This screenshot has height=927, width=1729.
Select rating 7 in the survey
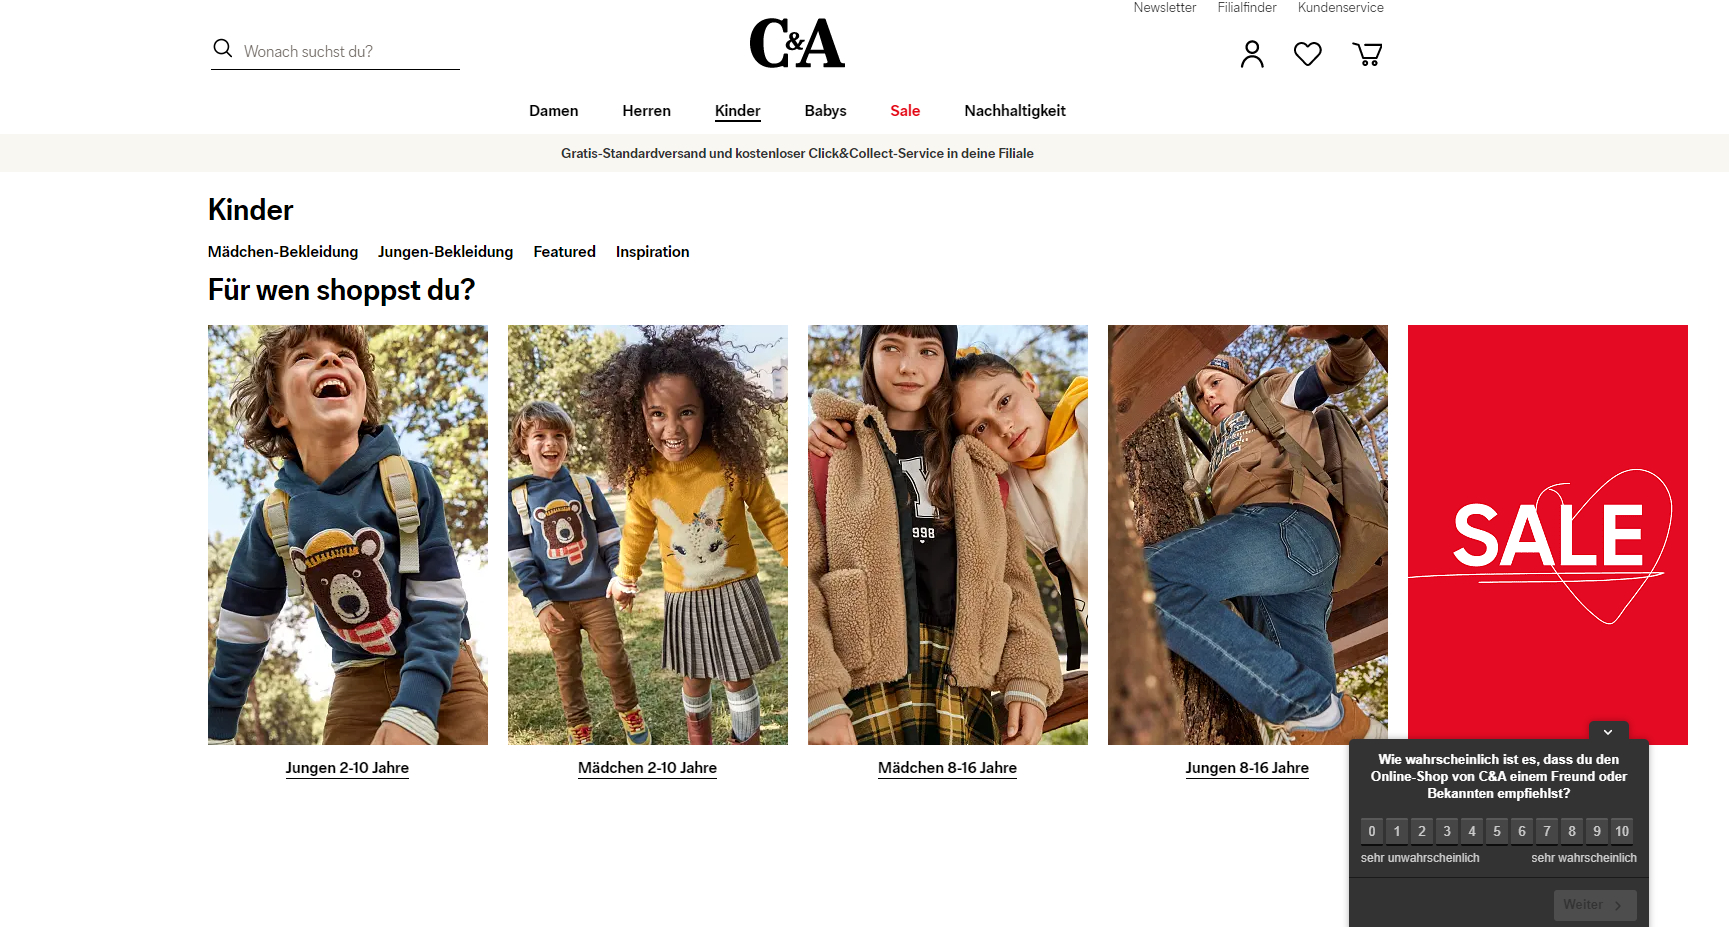pyautogui.click(x=1547, y=831)
